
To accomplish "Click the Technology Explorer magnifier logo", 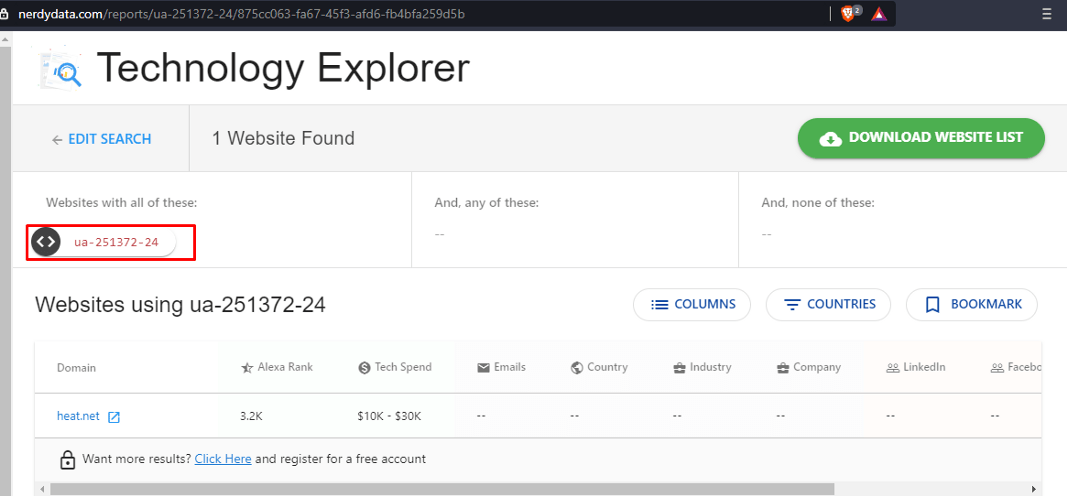I will click(62, 69).
